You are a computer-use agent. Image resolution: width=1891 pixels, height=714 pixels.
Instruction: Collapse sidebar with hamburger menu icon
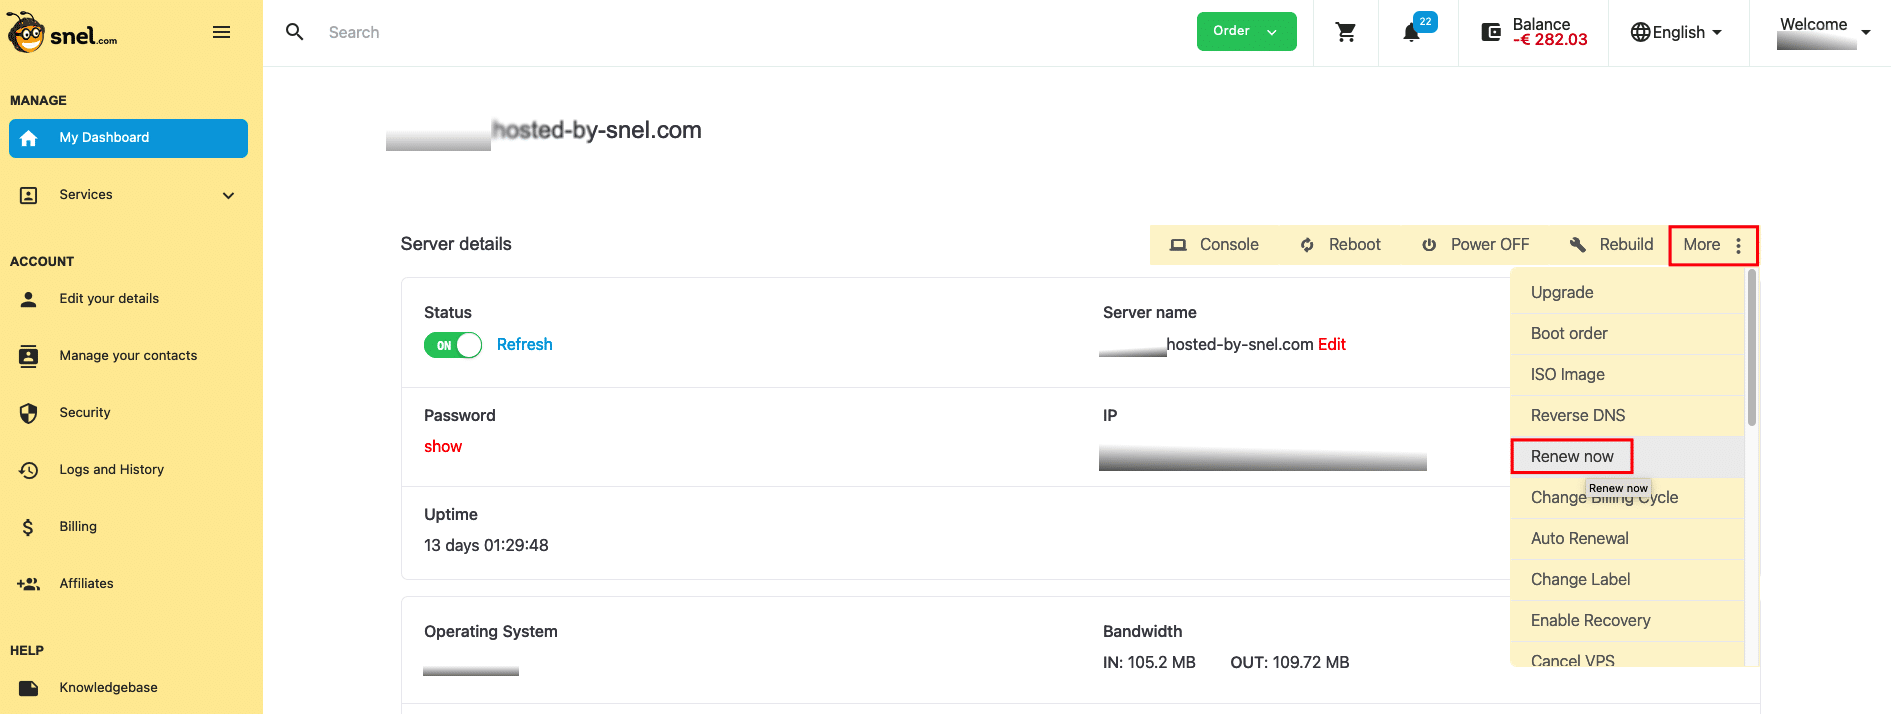pyautogui.click(x=222, y=33)
